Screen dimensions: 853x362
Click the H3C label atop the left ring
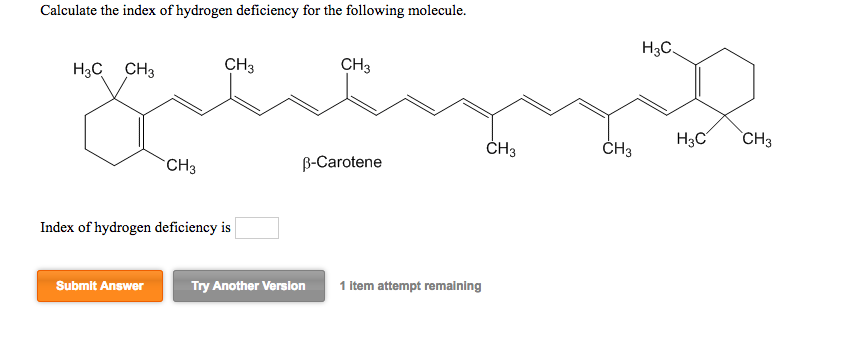(88, 70)
